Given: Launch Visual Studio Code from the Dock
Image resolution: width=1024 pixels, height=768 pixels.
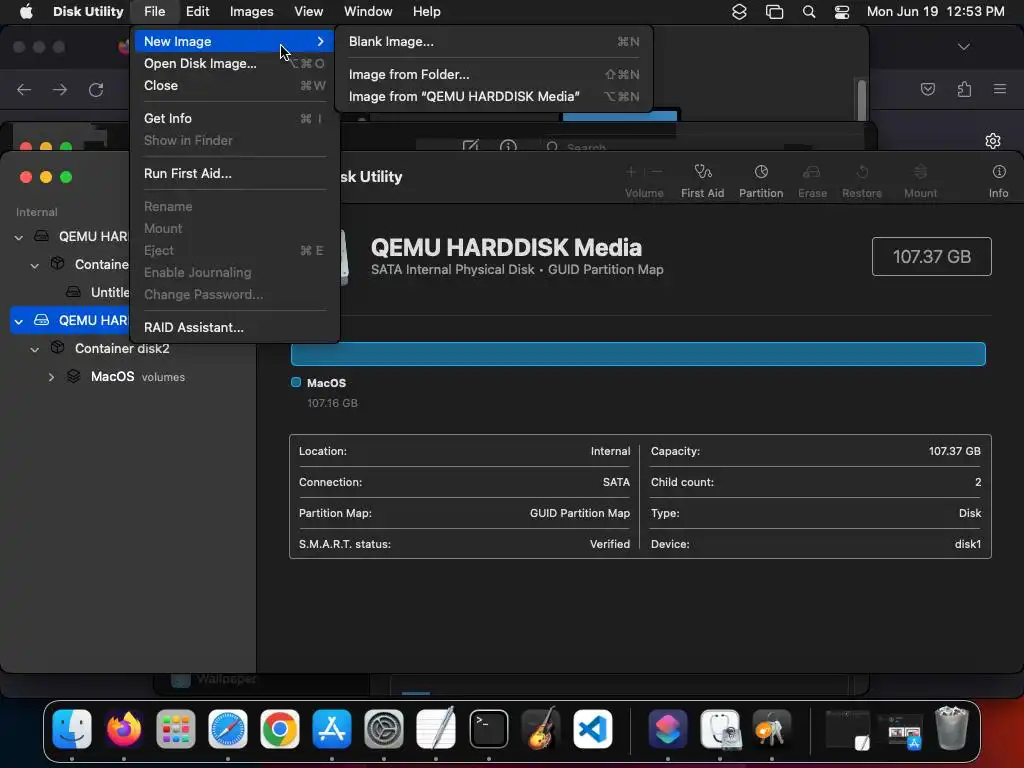Looking at the screenshot, I should pyautogui.click(x=593, y=728).
